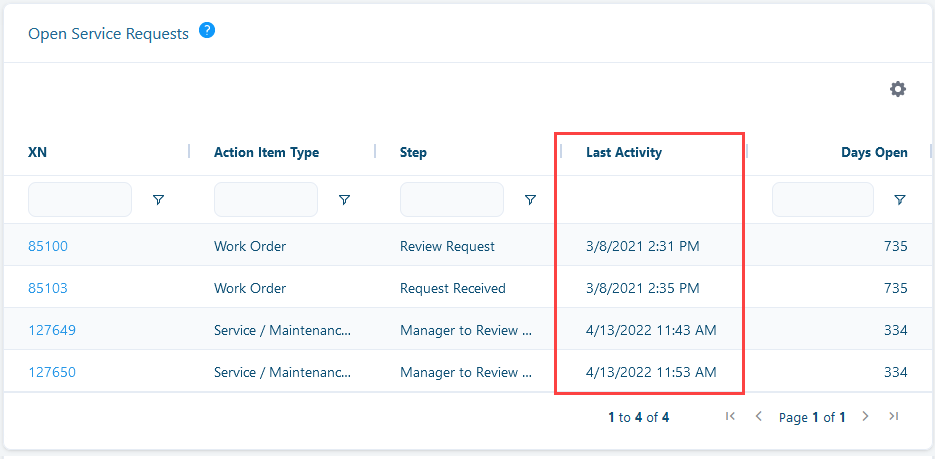
Task: Open service request 85103
Action: click(48, 289)
